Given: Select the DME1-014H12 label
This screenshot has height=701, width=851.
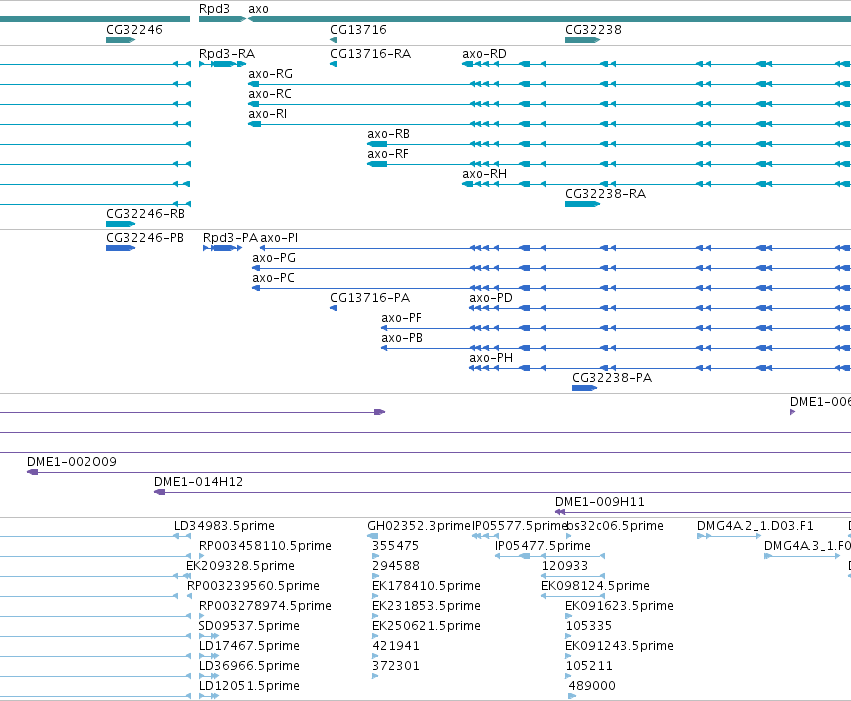Looking at the screenshot, I should point(198,482).
